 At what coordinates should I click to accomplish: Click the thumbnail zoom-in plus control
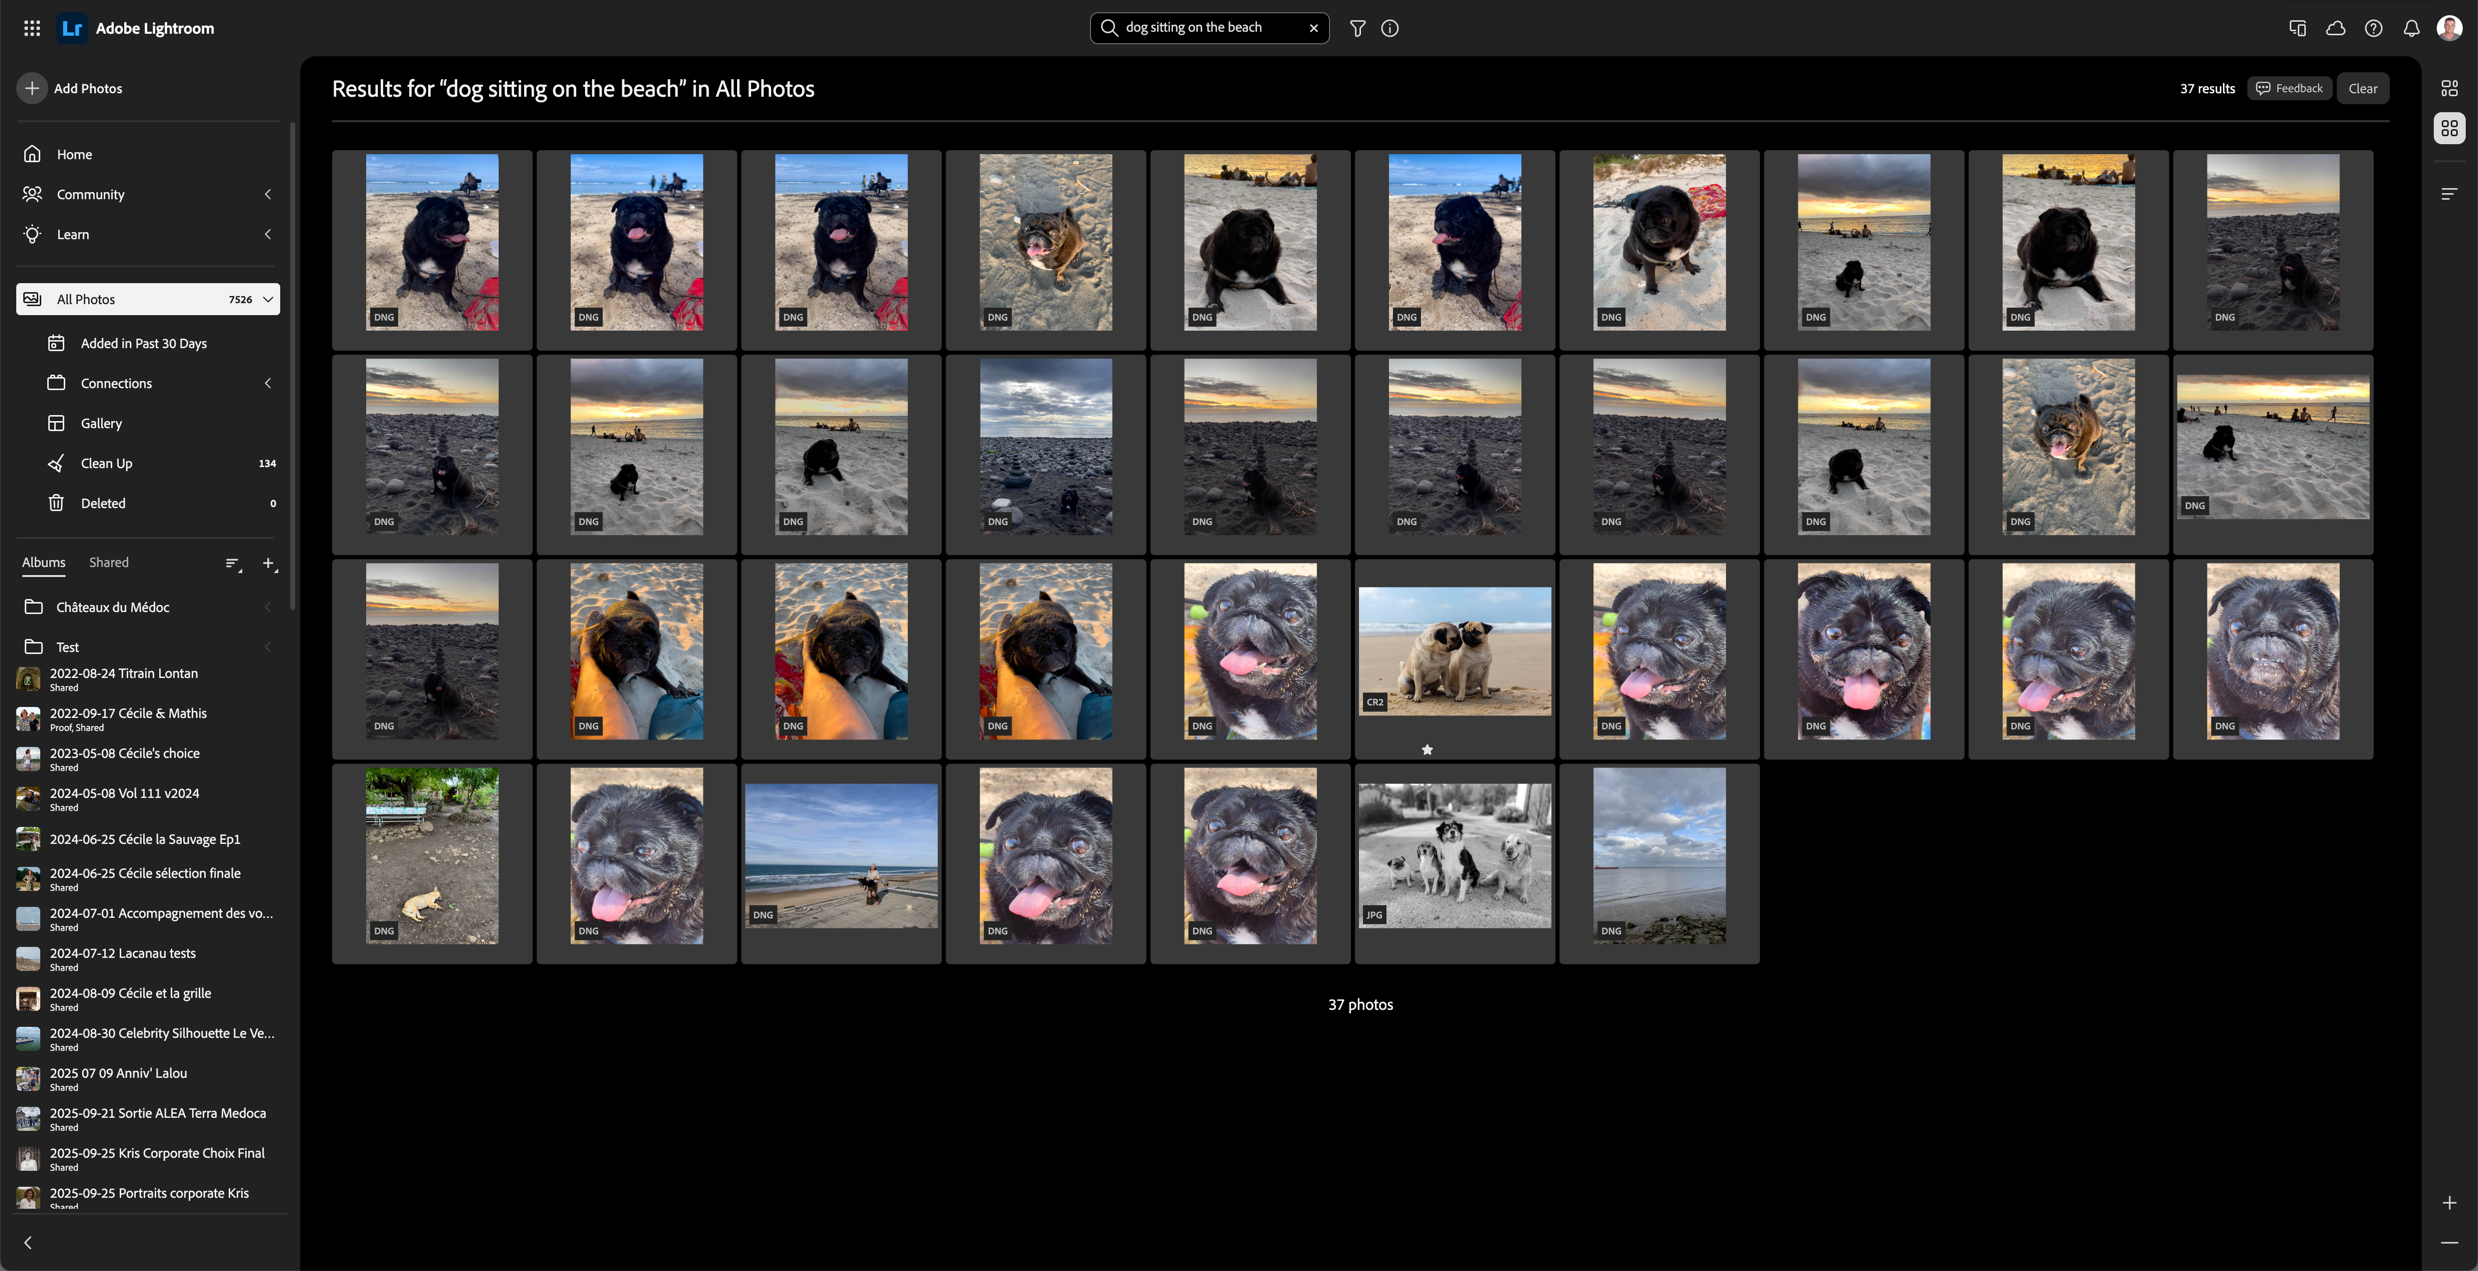click(2449, 1202)
